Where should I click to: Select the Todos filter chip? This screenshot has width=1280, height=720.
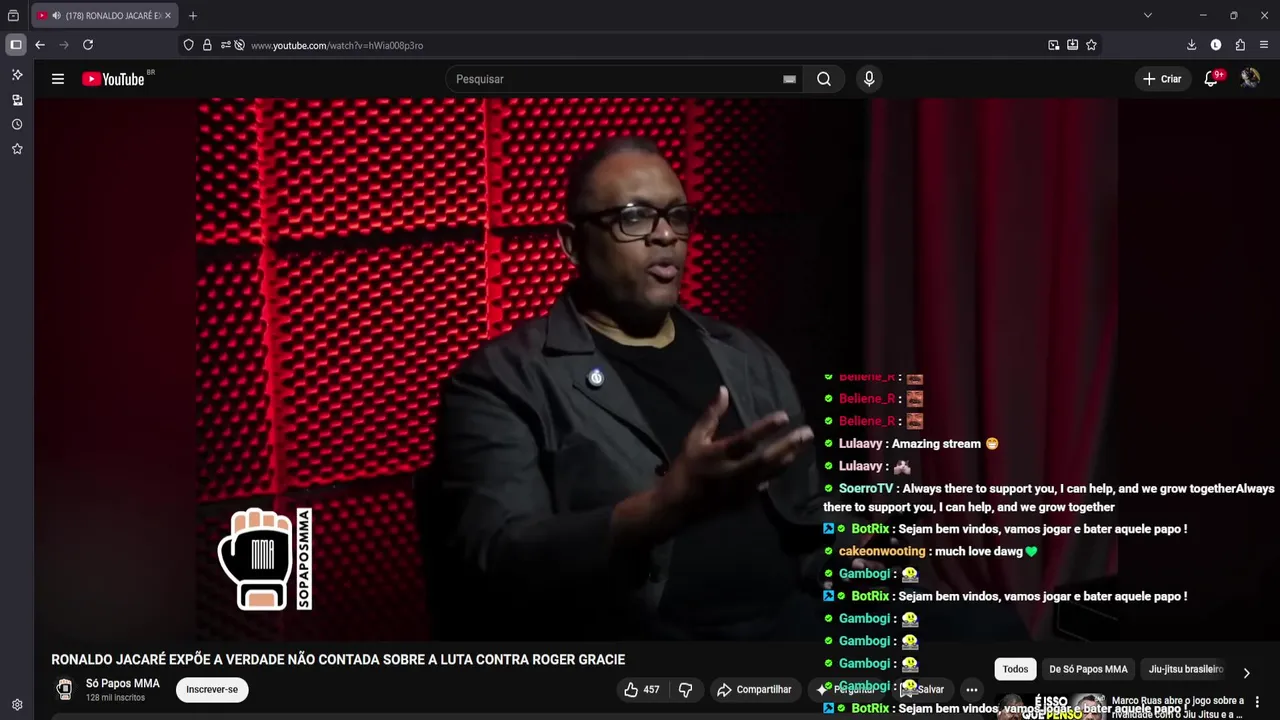coord(1016,669)
